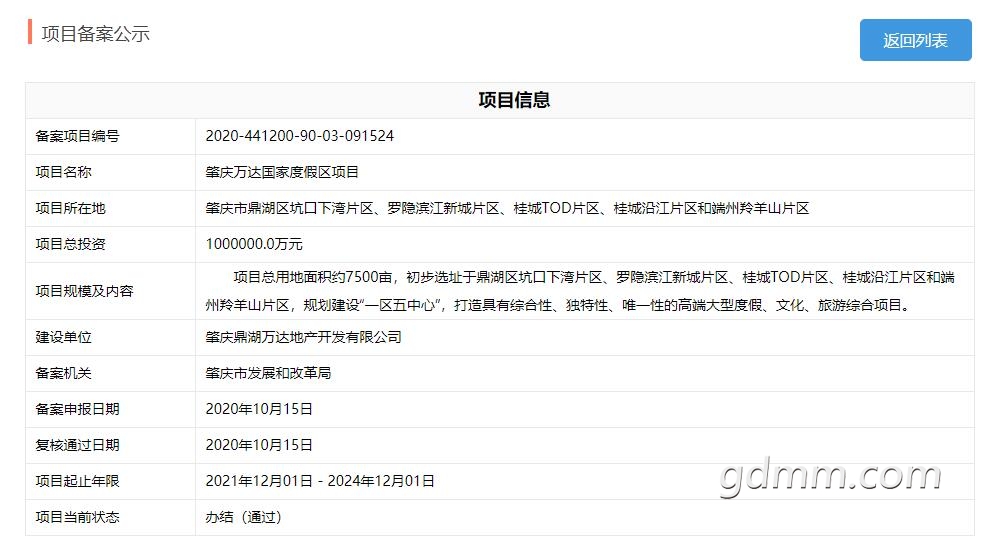Select the 项目起止年限 label cell
Screen dimensions: 989x538
[110, 481]
